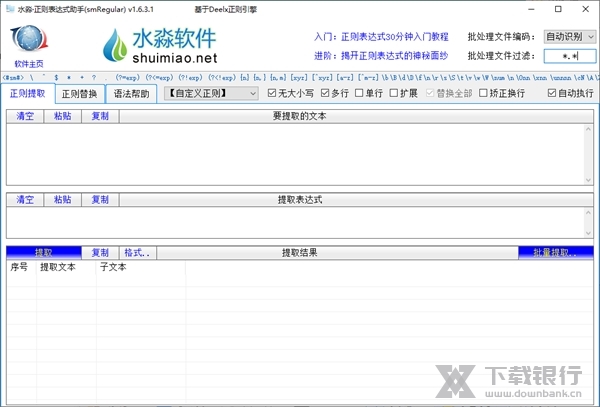The width and height of the screenshot is (600, 407).
Task: Click the 格式.. button in results bar
Action: [136, 252]
